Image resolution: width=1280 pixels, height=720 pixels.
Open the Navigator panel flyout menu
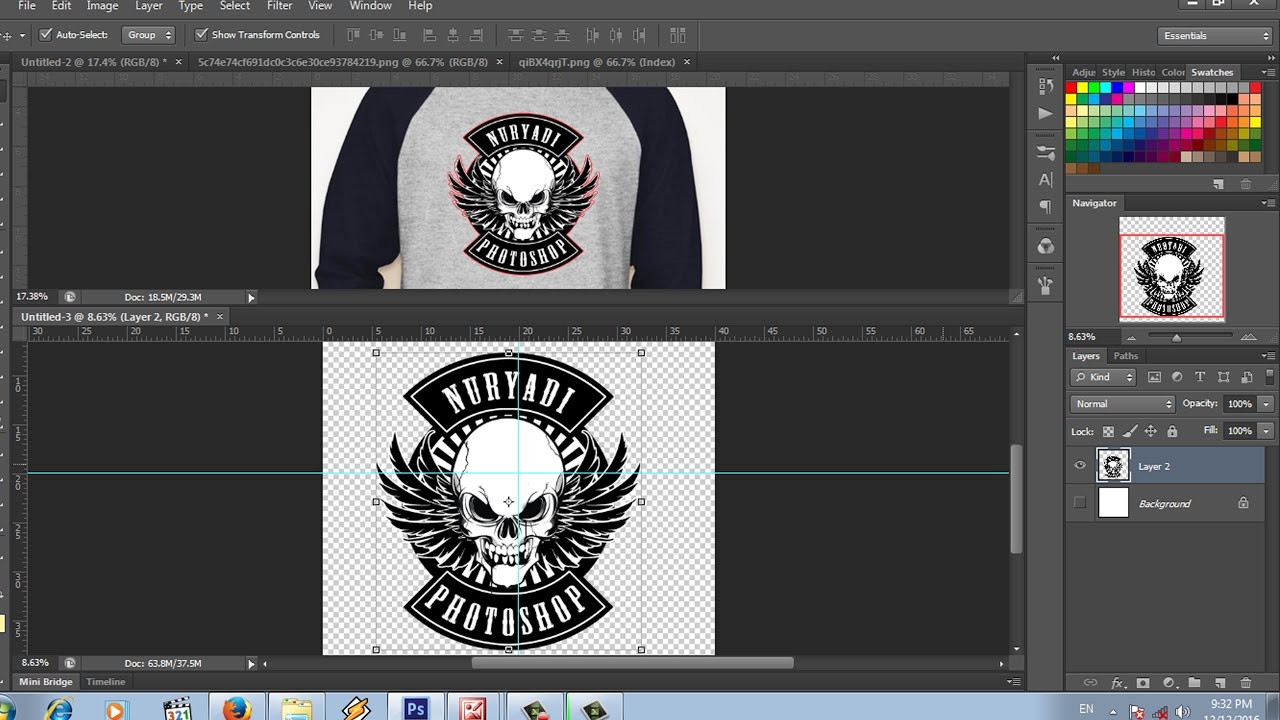(x=1268, y=203)
